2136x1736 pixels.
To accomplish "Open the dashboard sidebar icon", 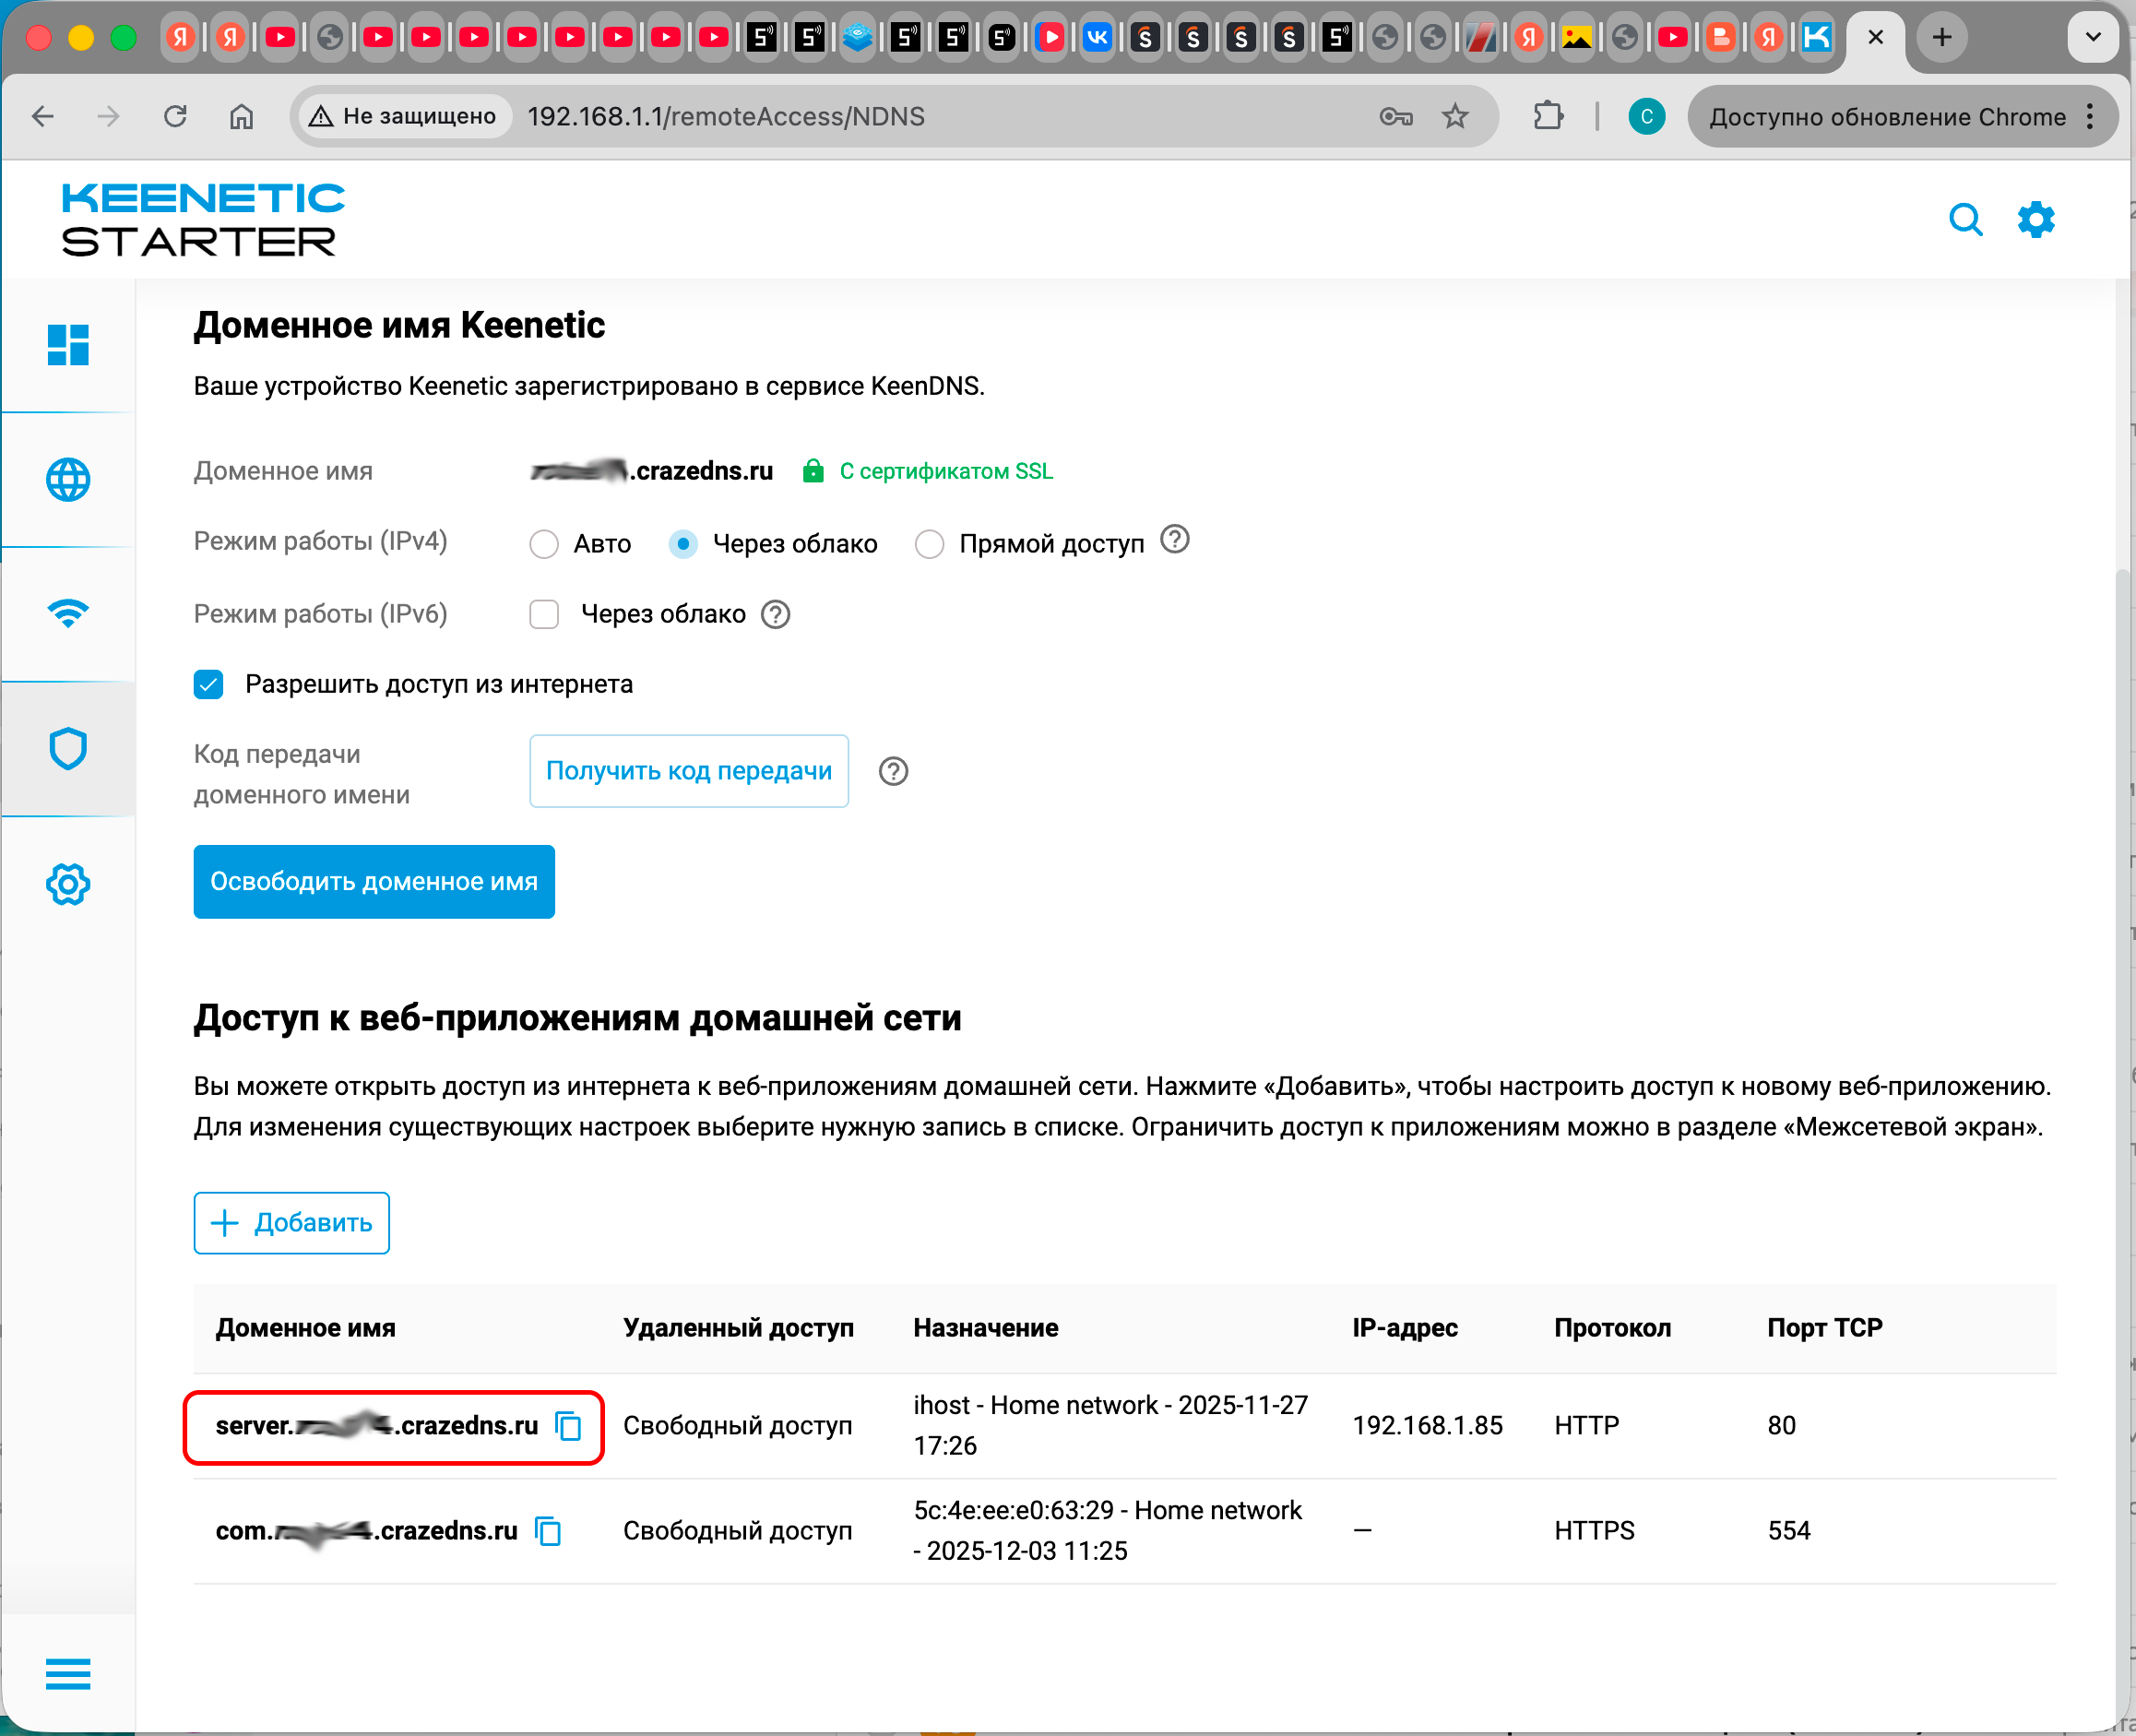I will point(68,345).
